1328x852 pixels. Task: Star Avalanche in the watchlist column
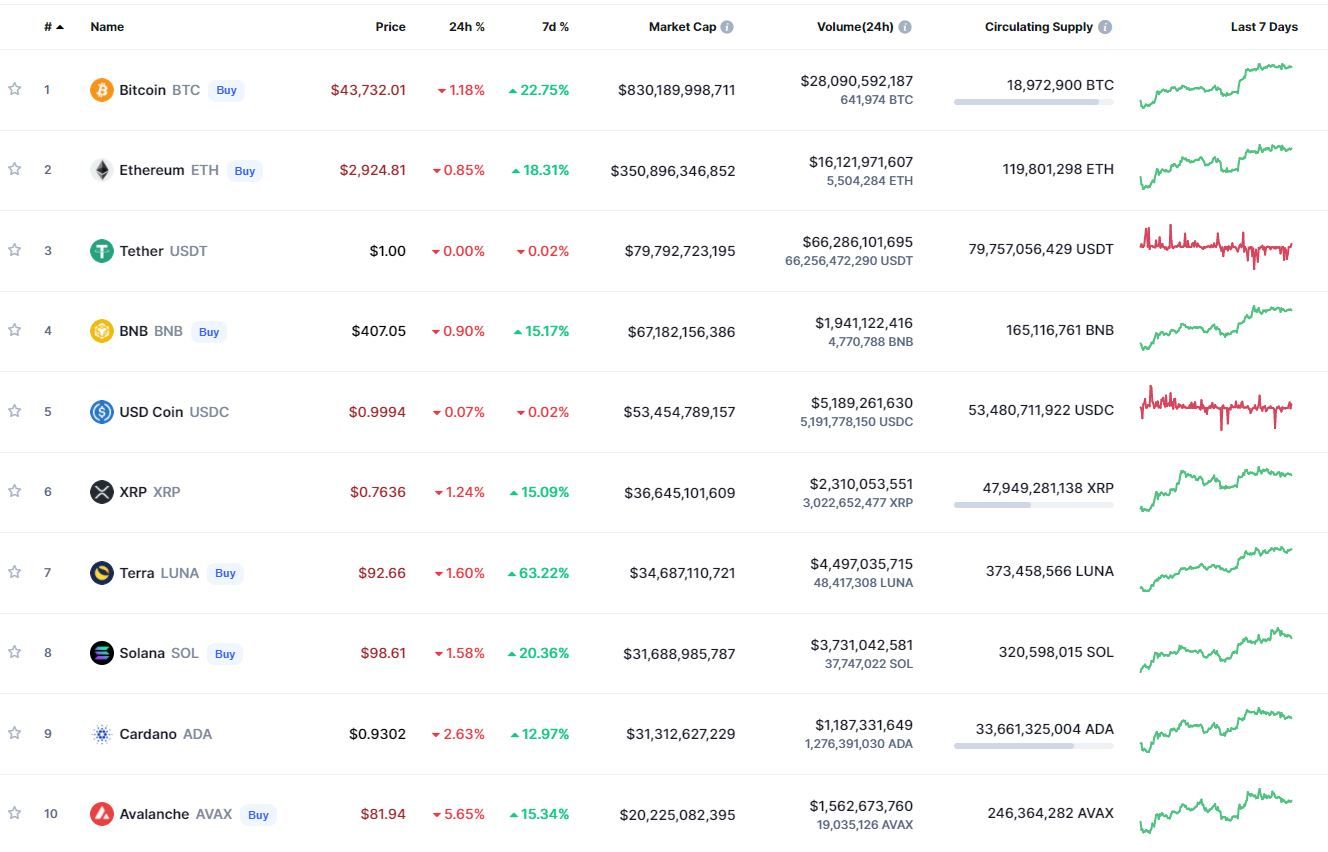15,813
